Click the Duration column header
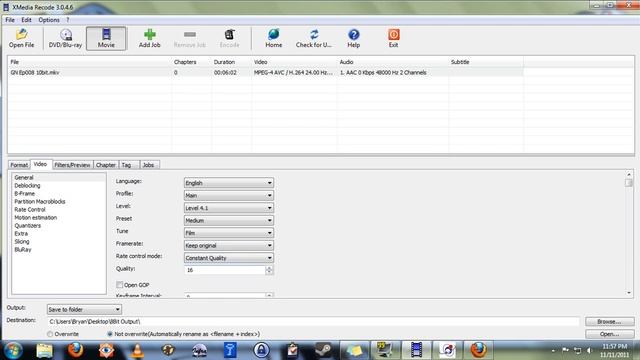 (x=232, y=62)
